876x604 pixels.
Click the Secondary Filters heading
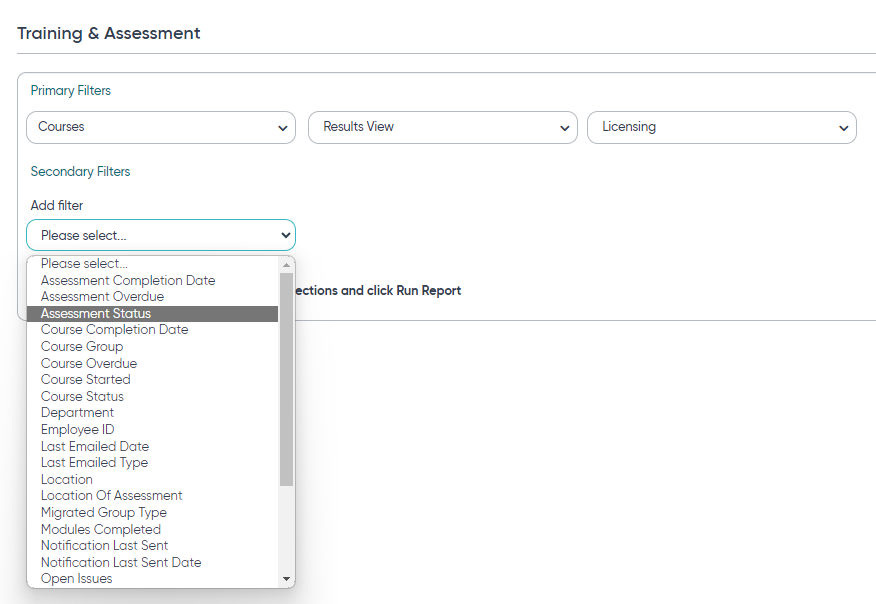(80, 172)
